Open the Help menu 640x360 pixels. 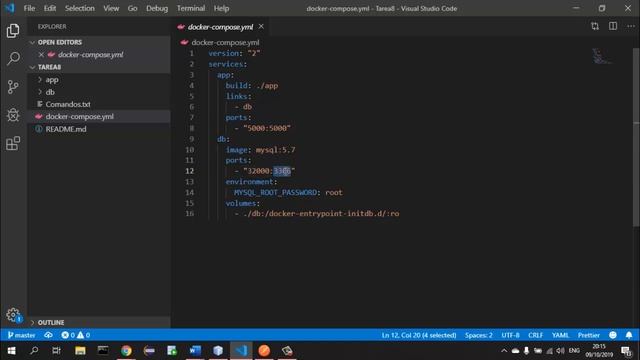pos(222,8)
